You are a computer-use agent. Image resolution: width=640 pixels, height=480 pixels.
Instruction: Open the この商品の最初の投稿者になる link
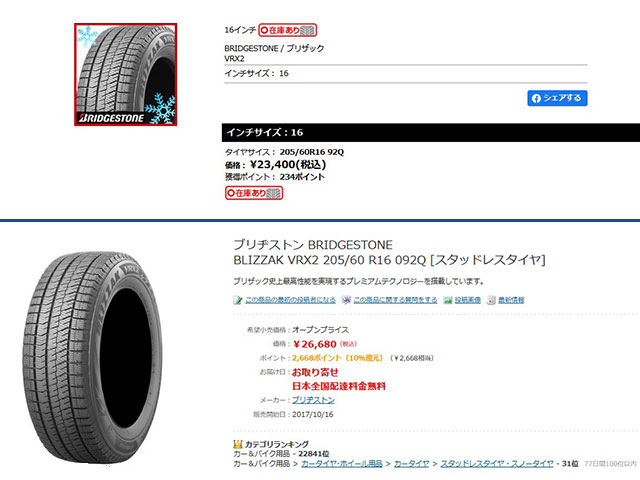(290, 300)
